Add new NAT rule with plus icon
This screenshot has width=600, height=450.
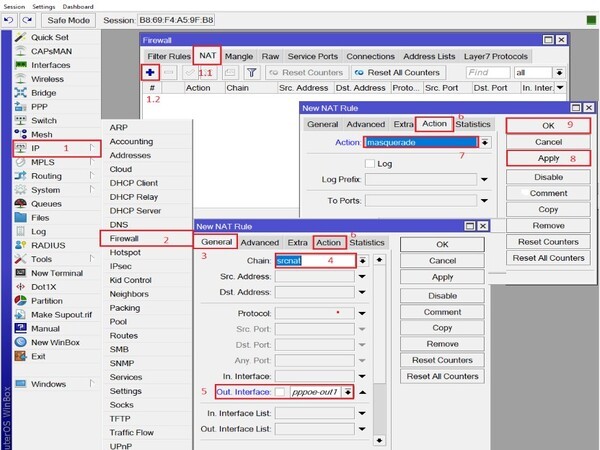pos(150,72)
